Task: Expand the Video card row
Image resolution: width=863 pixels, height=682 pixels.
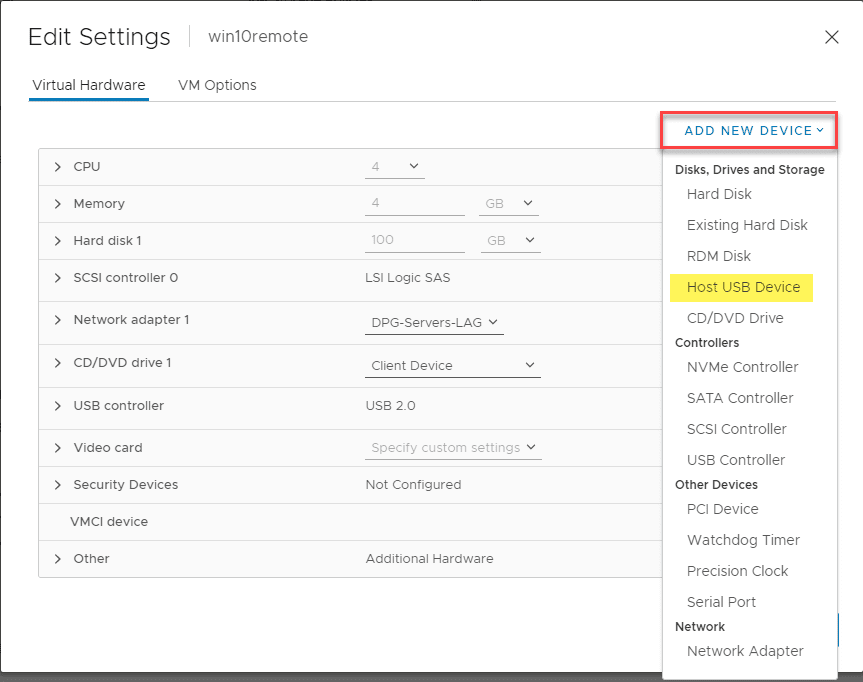Action: coord(58,448)
